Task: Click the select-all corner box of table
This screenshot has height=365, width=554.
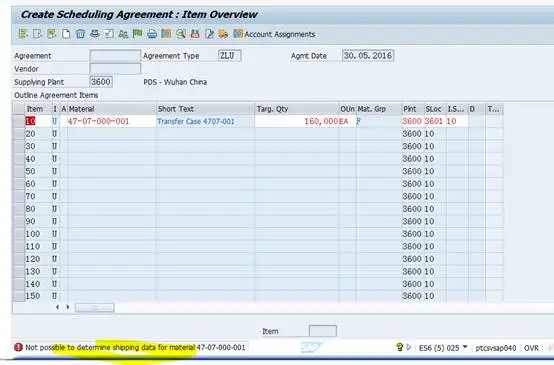Action: click(x=18, y=108)
